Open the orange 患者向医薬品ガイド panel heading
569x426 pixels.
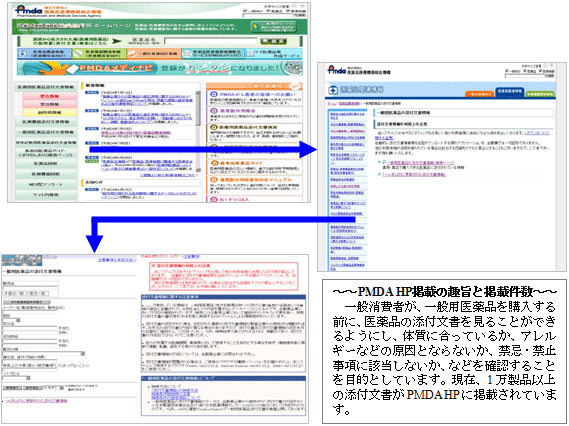point(241,163)
